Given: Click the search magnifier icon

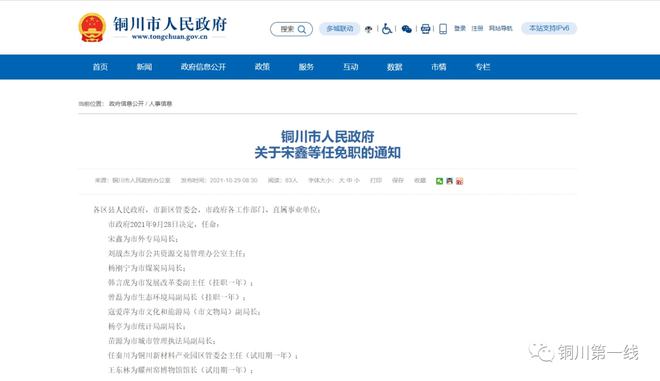Looking at the screenshot, I should [x=302, y=29].
